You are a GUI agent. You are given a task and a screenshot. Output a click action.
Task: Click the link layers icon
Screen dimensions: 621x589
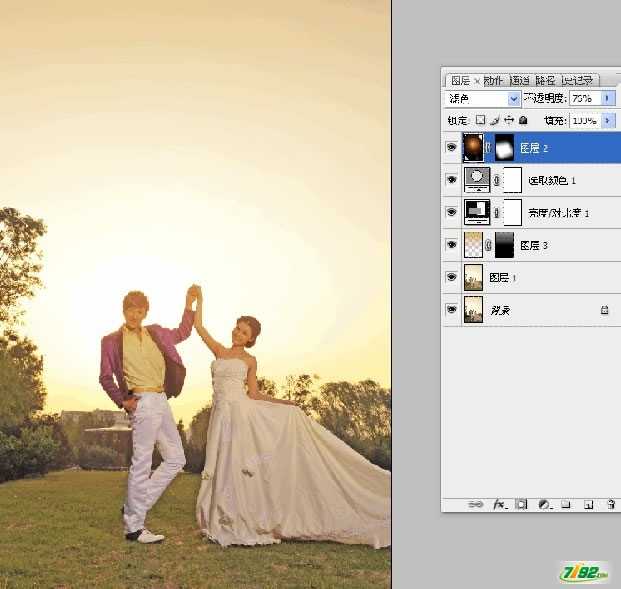point(476,505)
